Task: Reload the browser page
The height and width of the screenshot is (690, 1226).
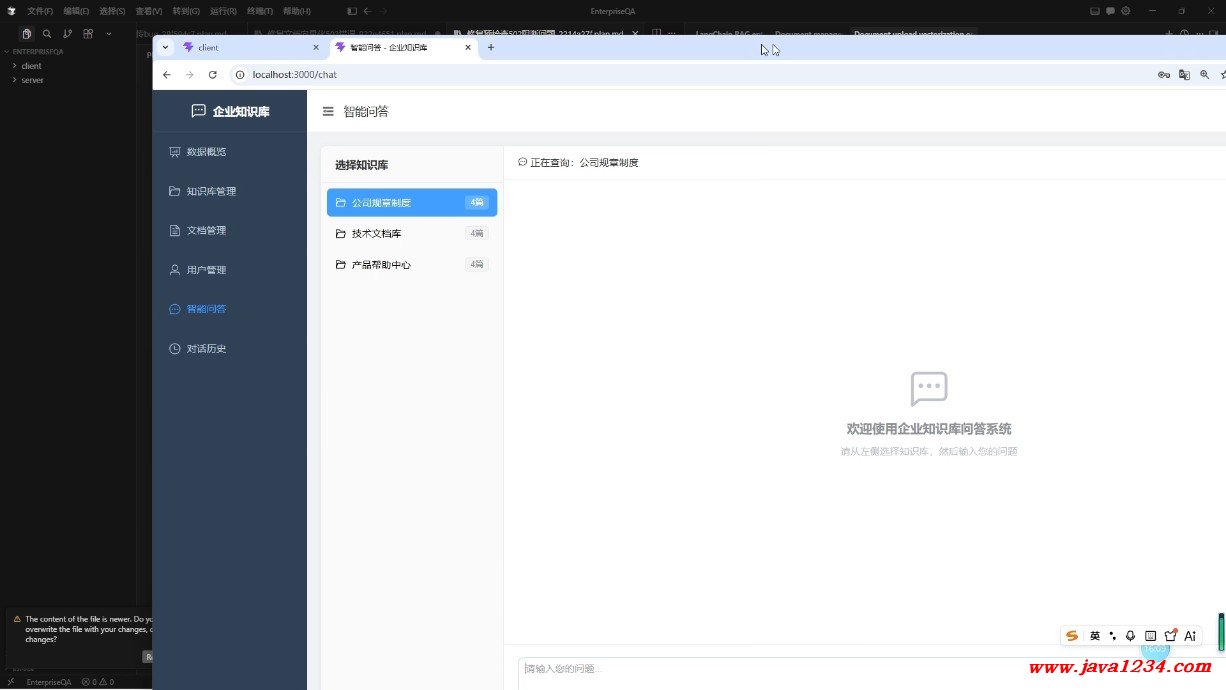Action: pyautogui.click(x=212, y=75)
